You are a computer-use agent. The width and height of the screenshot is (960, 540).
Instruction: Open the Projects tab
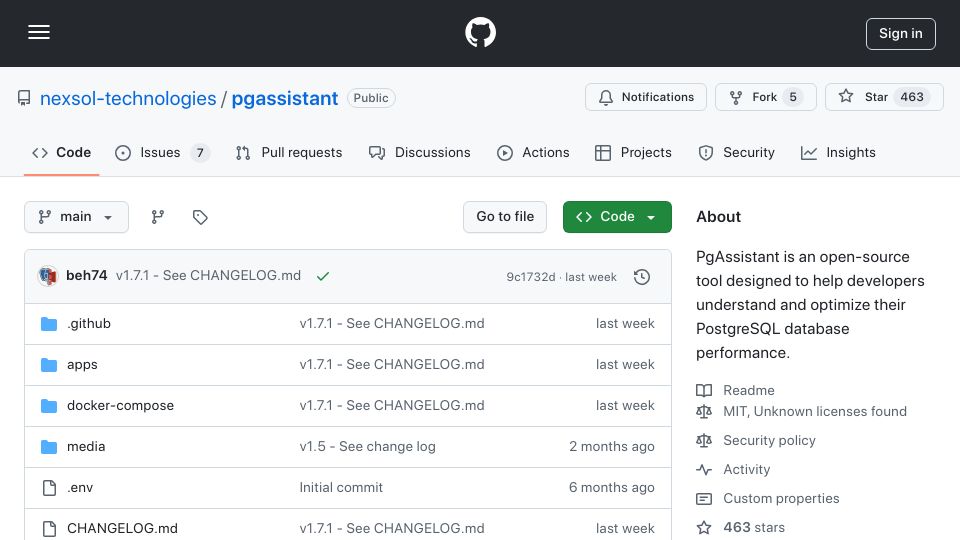[x=633, y=152]
